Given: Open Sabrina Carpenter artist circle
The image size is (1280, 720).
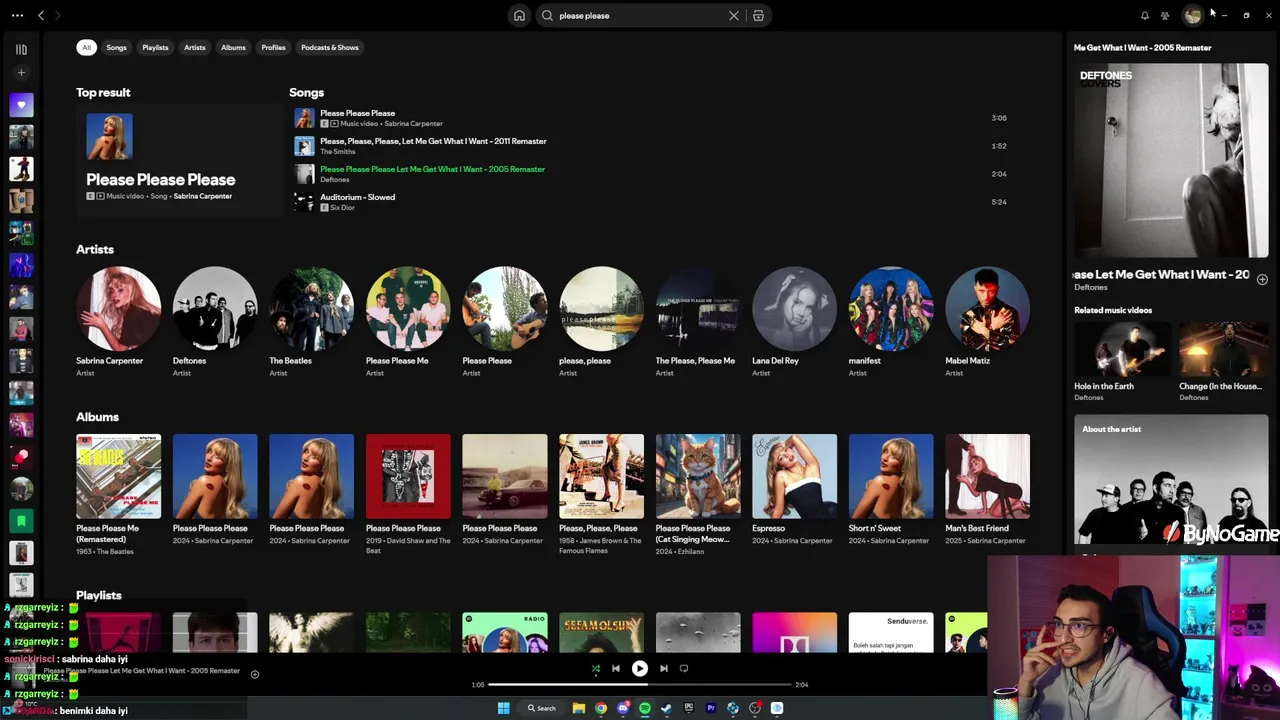Looking at the screenshot, I should pyautogui.click(x=118, y=308).
